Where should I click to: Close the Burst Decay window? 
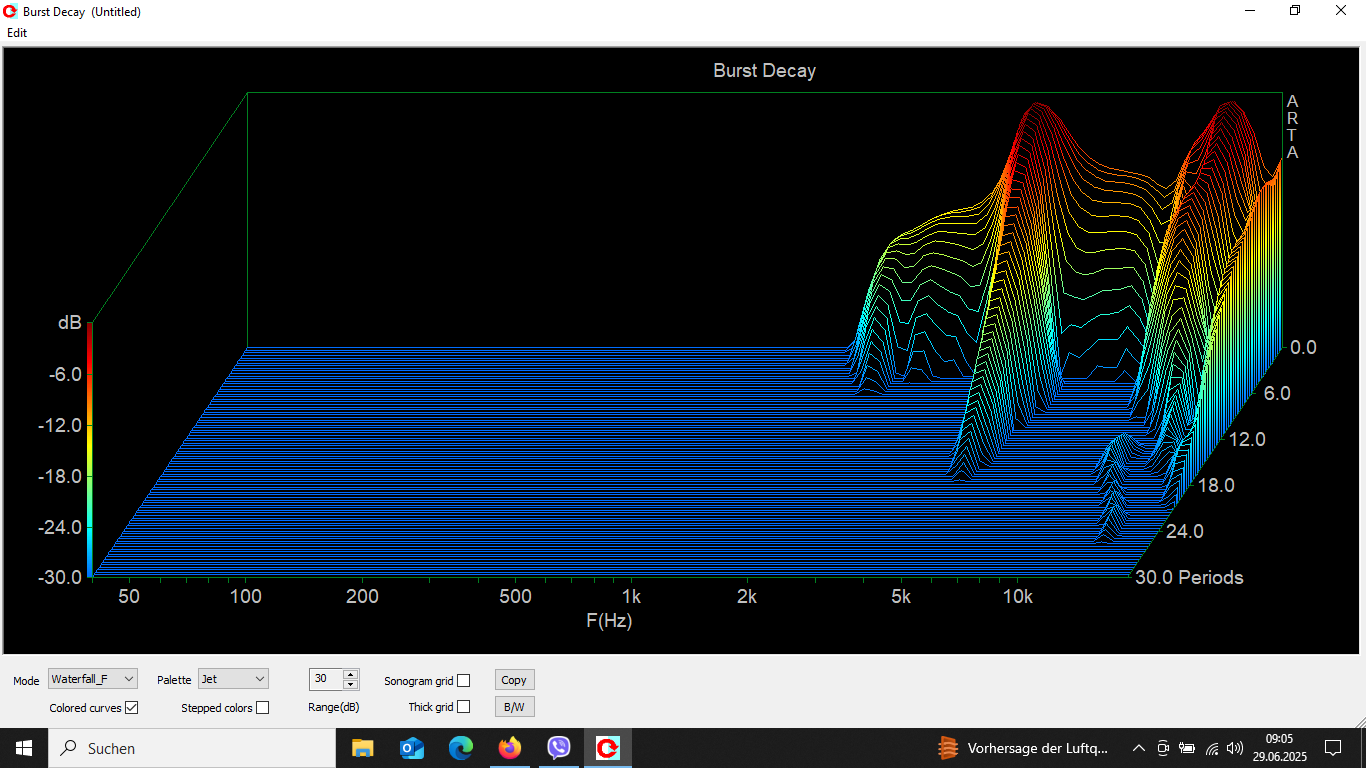1341,11
